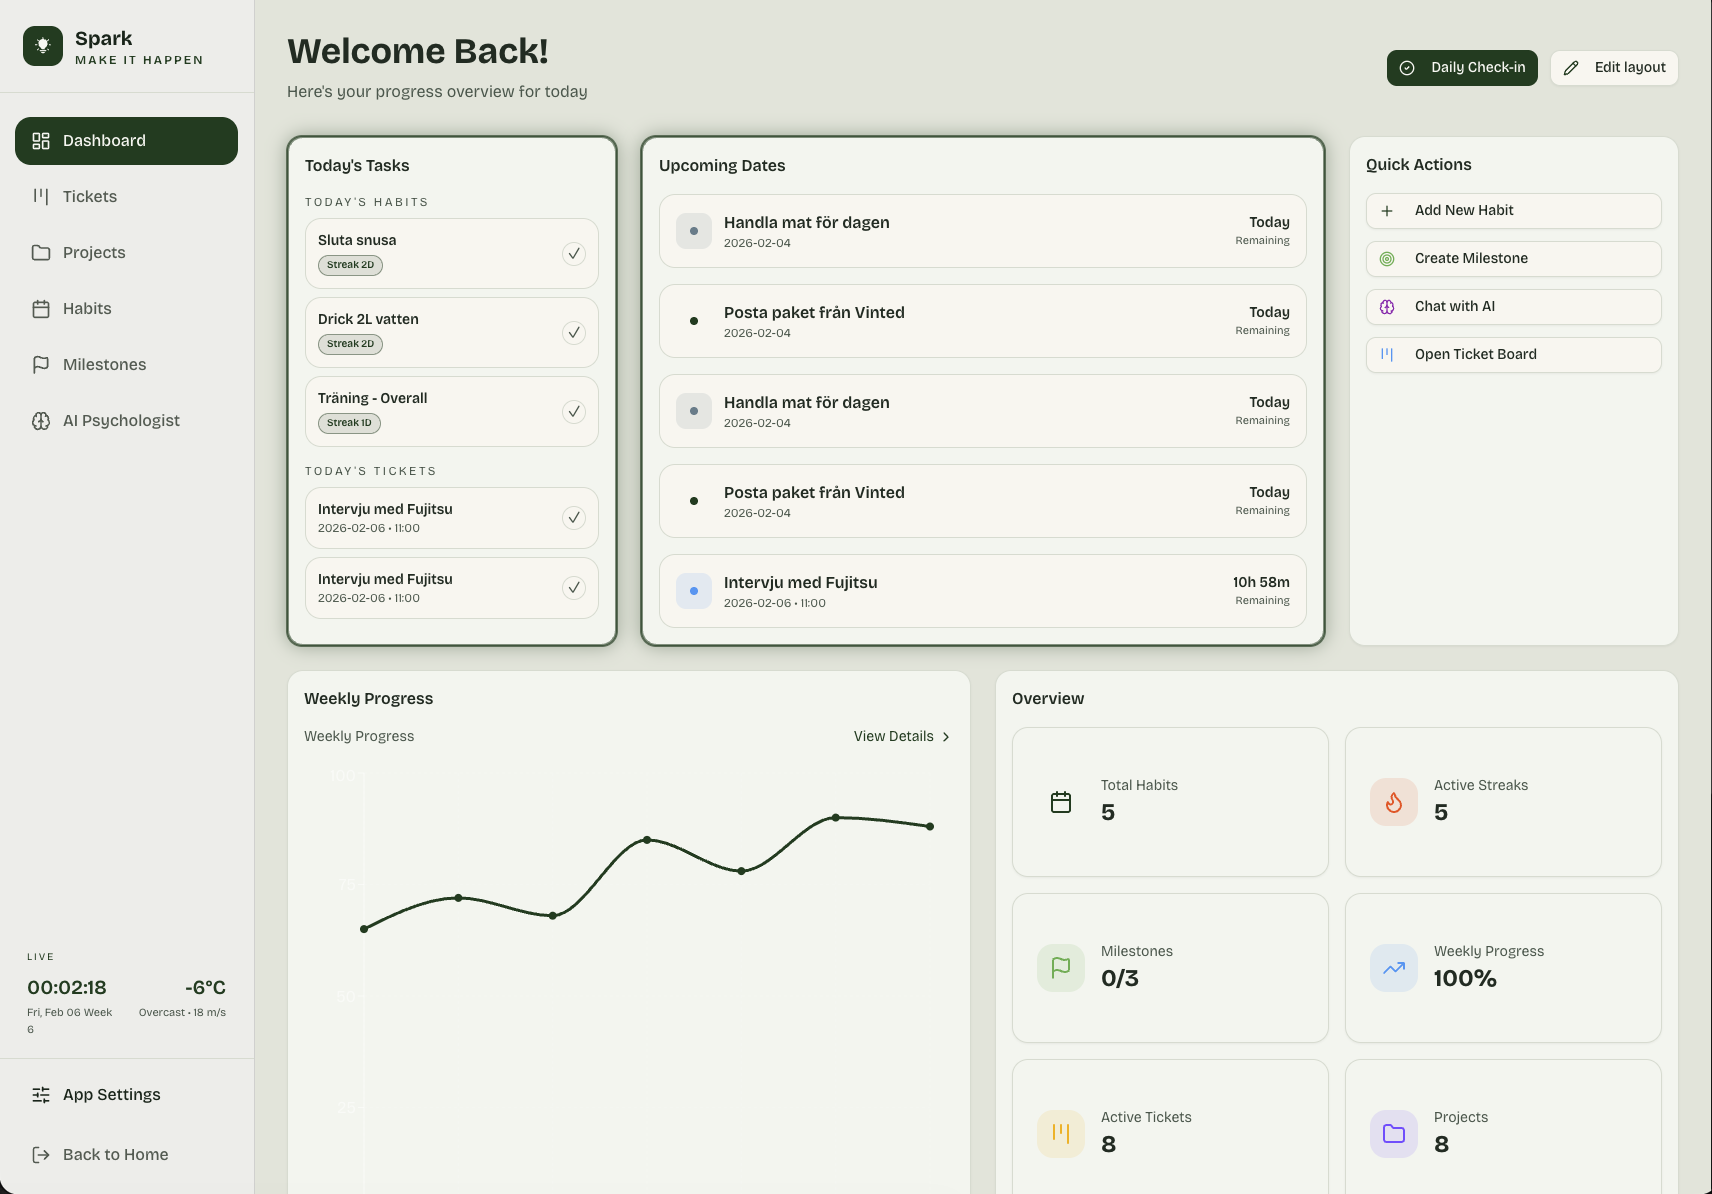Click Add New Habit quick action

click(x=1463, y=210)
